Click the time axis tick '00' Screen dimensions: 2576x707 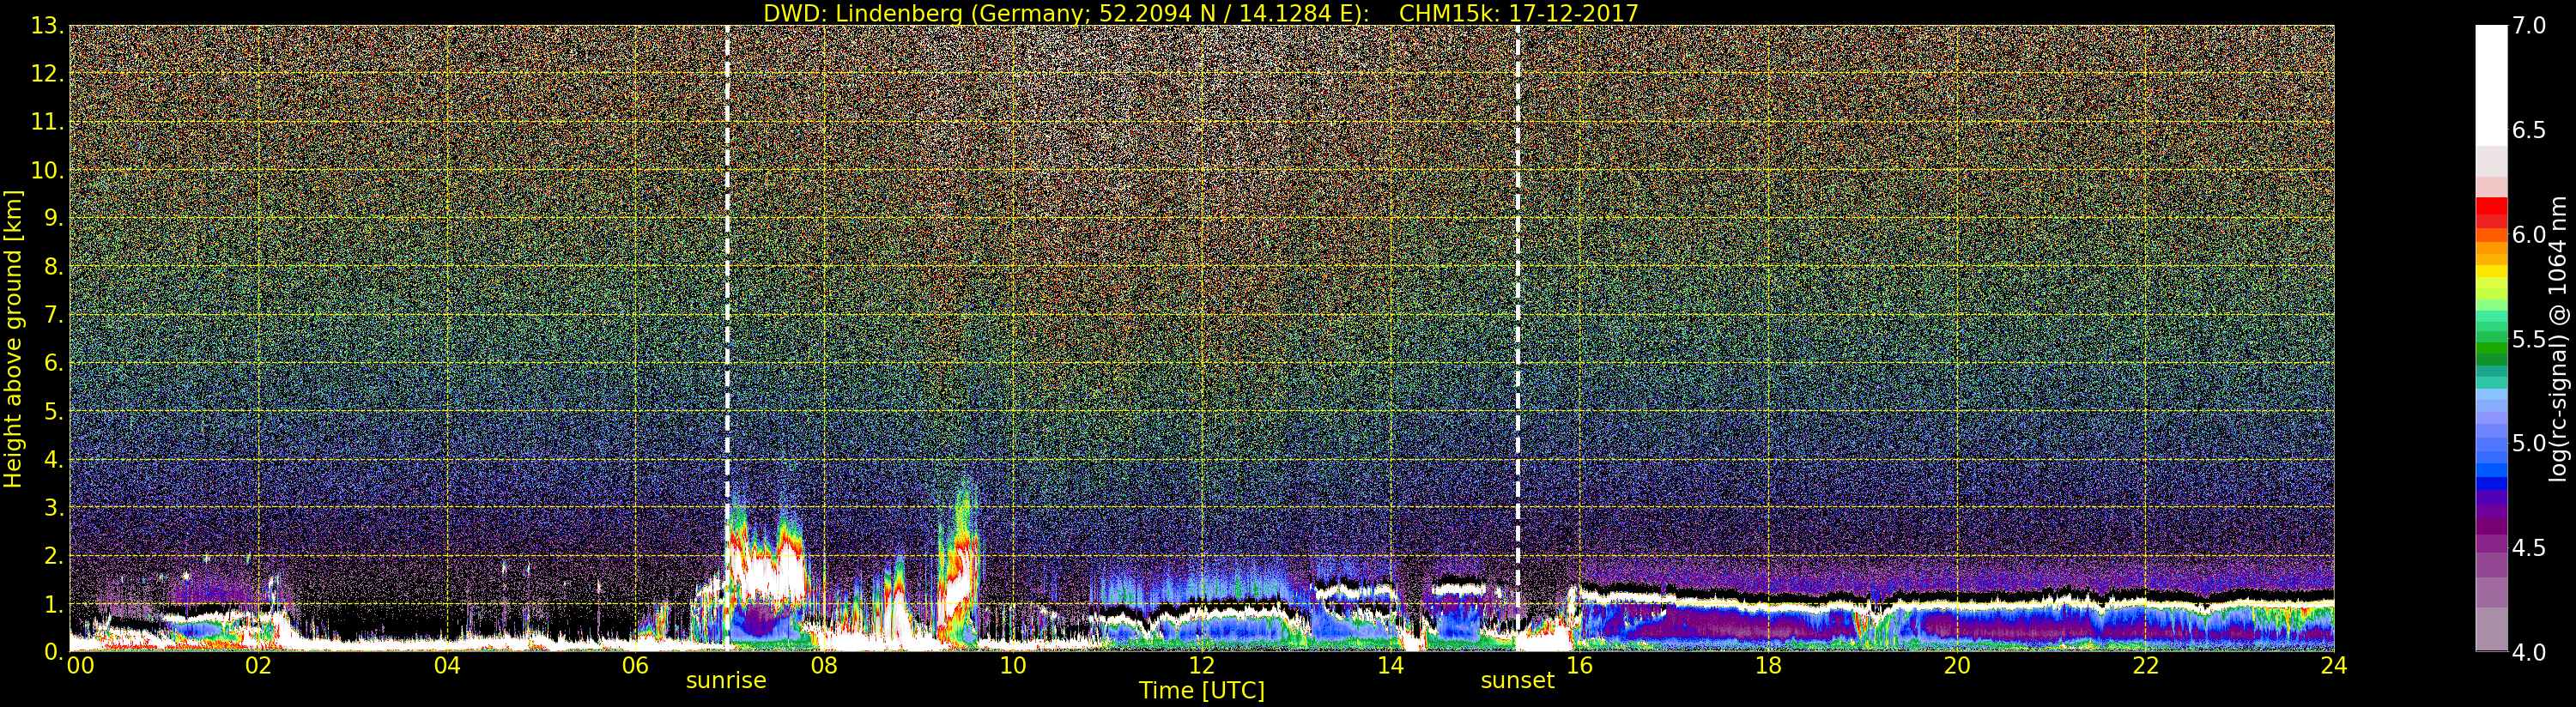(80, 666)
